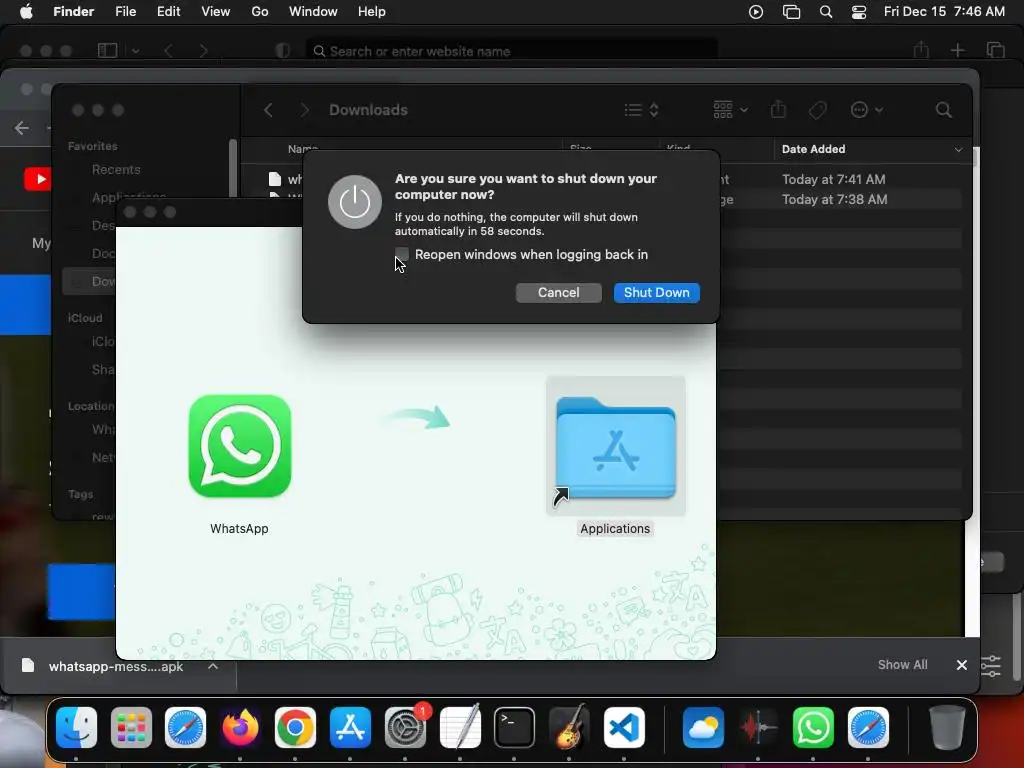Click Safari address search field
Screen dimensions: 1024x768
[511, 51]
